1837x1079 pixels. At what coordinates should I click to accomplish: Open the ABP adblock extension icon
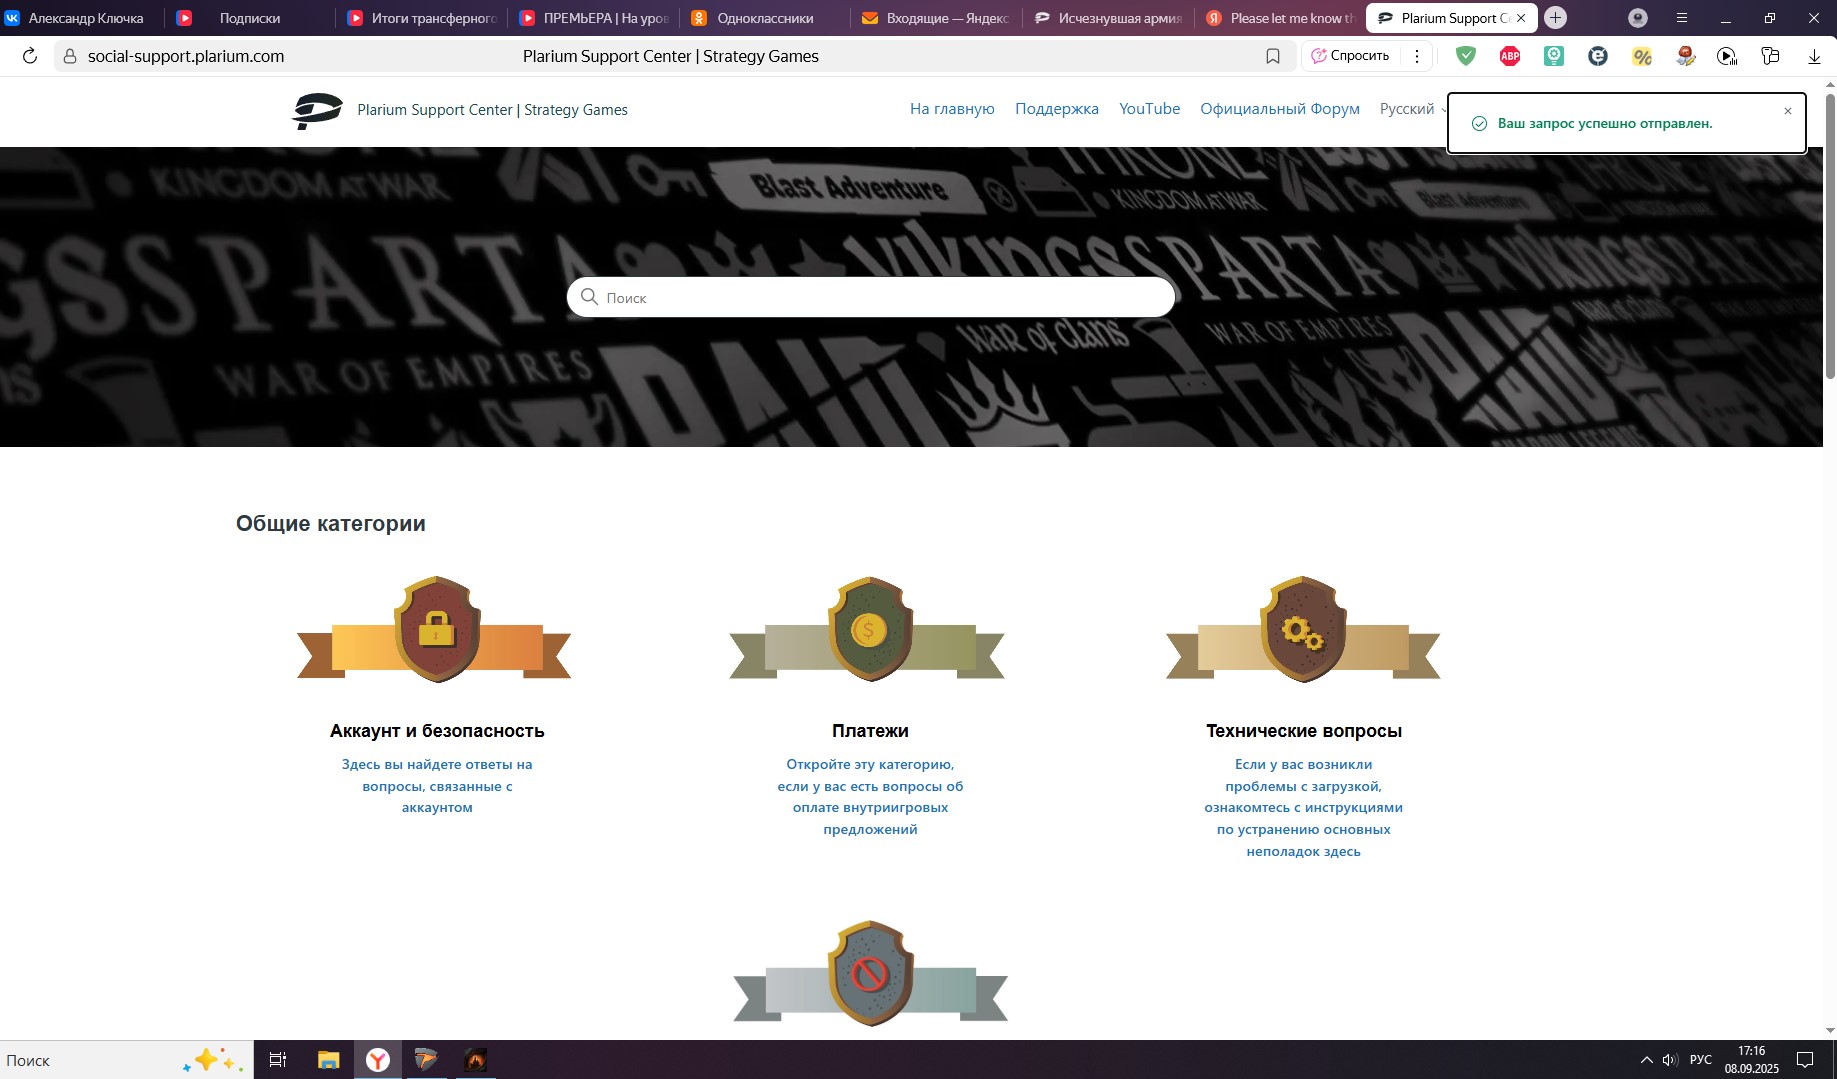pyautogui.click(x=1510, y=56)
